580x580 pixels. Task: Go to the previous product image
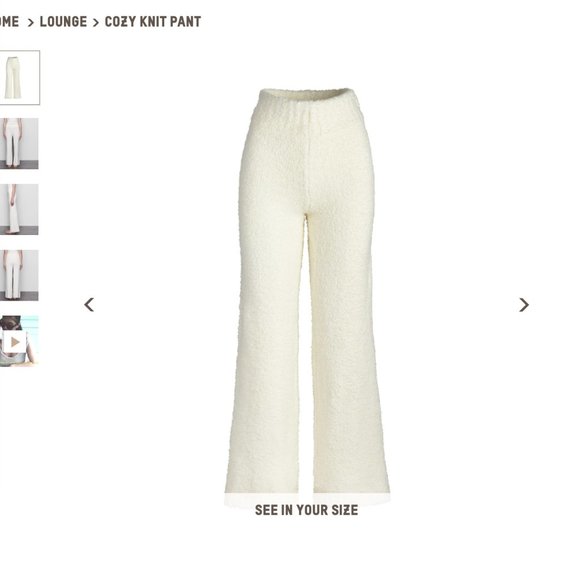[x=89, y=305]
